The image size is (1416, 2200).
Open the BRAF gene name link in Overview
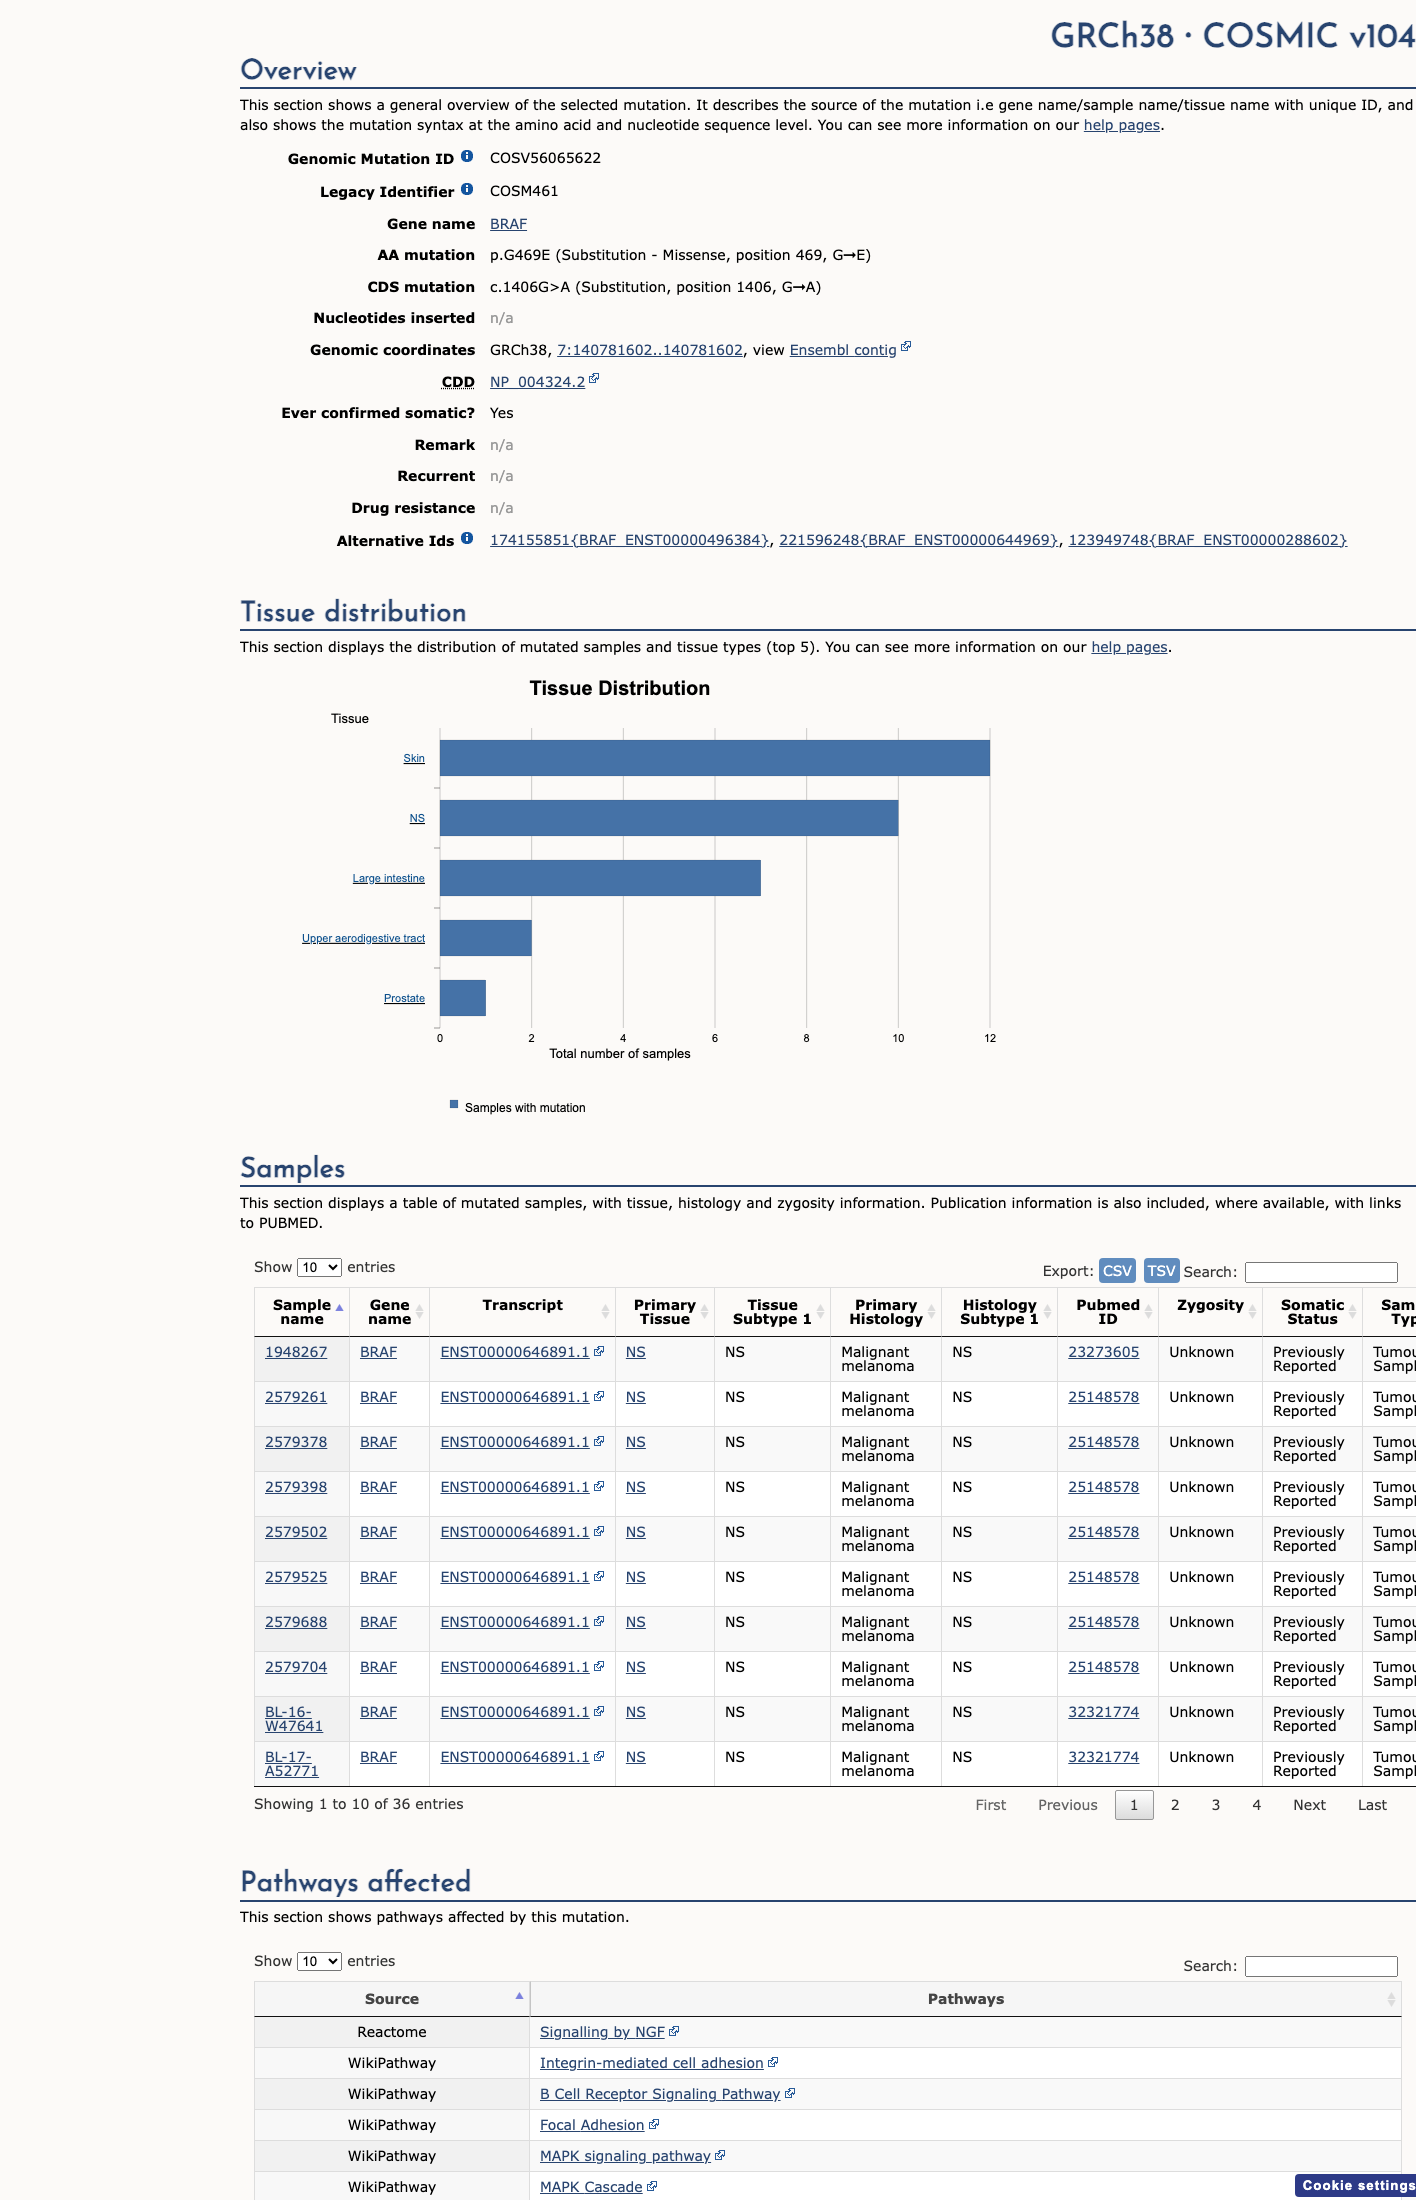[x=508, y=224]
